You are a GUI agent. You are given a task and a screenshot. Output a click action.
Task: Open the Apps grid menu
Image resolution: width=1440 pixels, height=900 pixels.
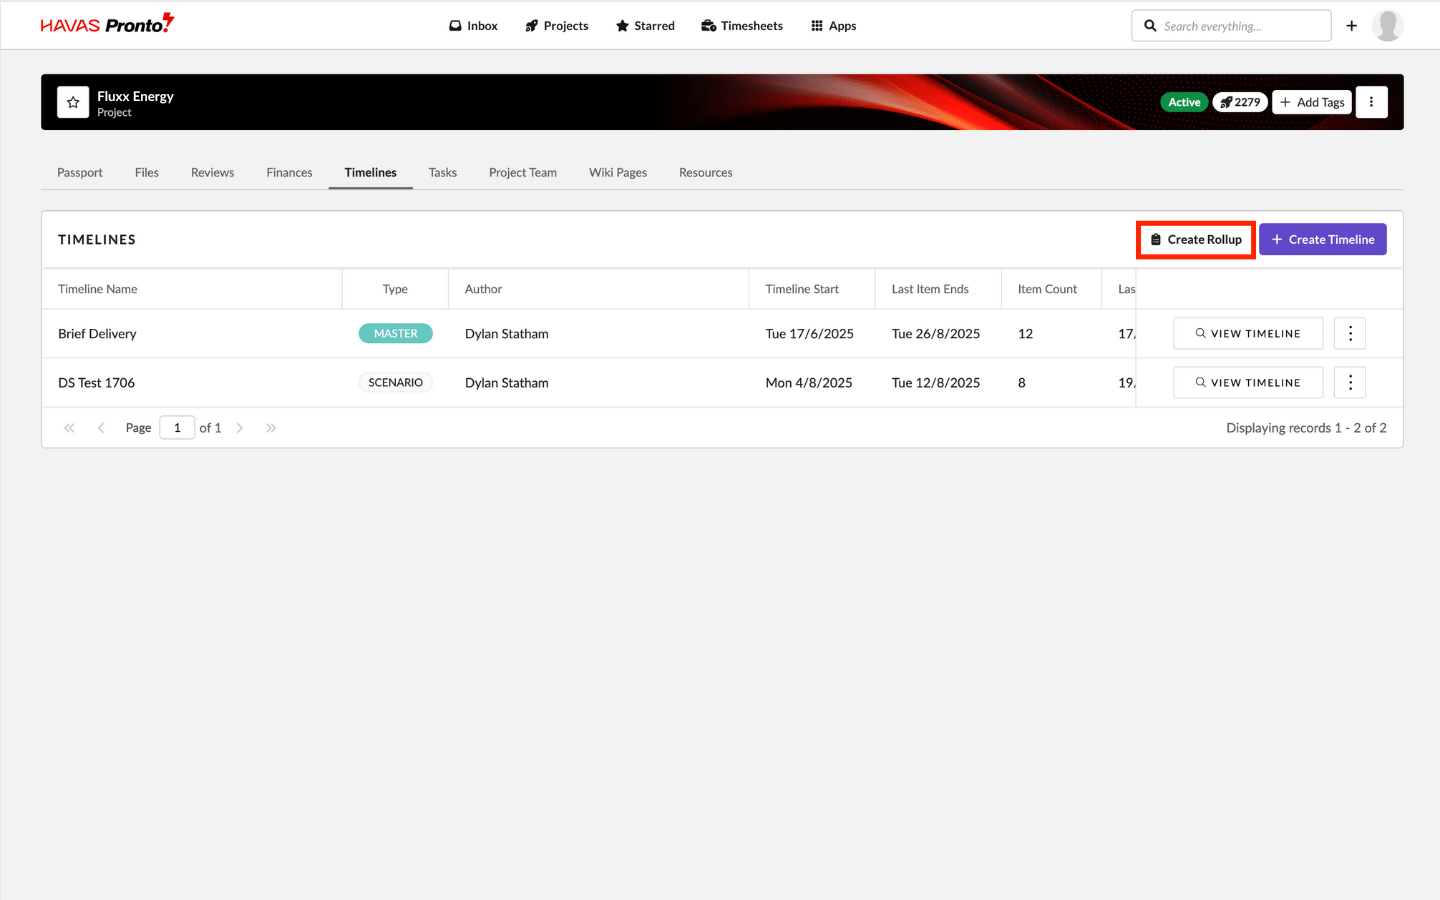[x=833, y=26]
